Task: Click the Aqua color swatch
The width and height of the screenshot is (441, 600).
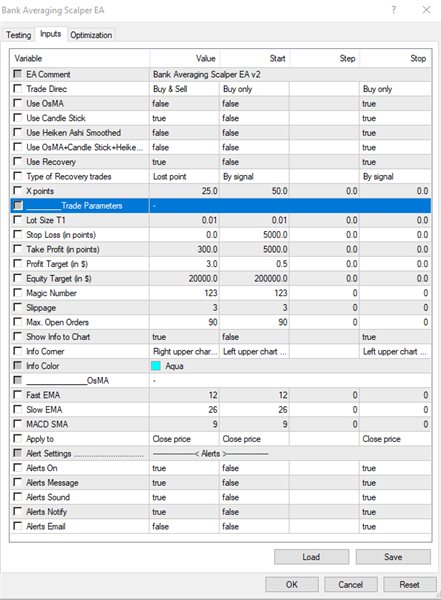Action: (x=156, y=366)
